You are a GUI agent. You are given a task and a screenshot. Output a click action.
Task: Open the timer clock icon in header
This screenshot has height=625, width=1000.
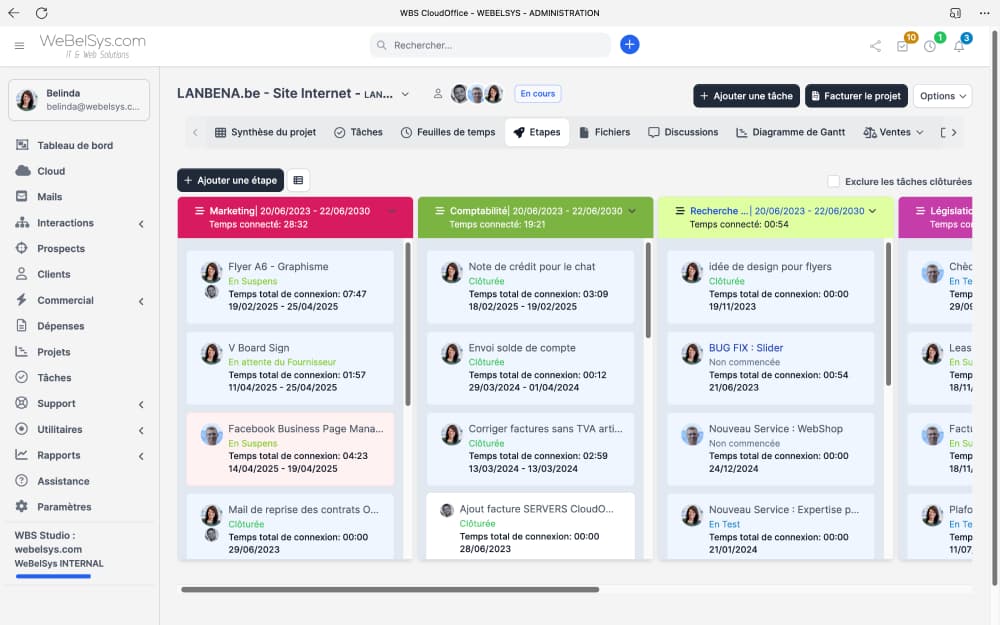point(930,46)
